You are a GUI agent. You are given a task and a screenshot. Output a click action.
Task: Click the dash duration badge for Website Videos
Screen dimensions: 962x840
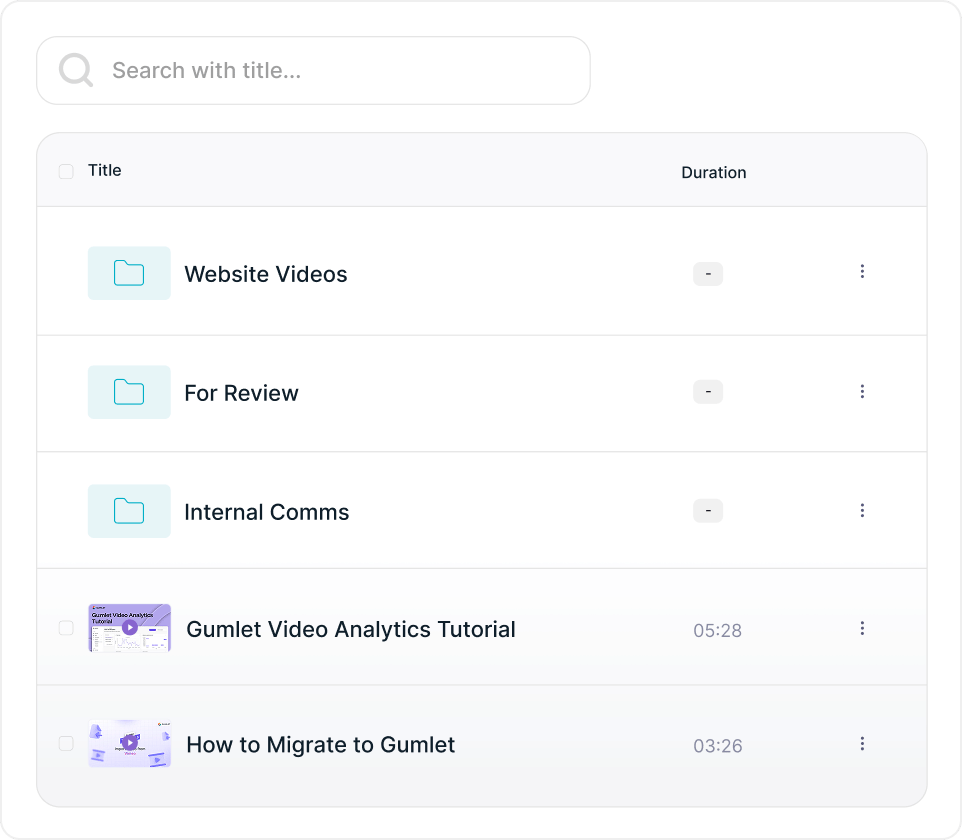click(708, 273)
